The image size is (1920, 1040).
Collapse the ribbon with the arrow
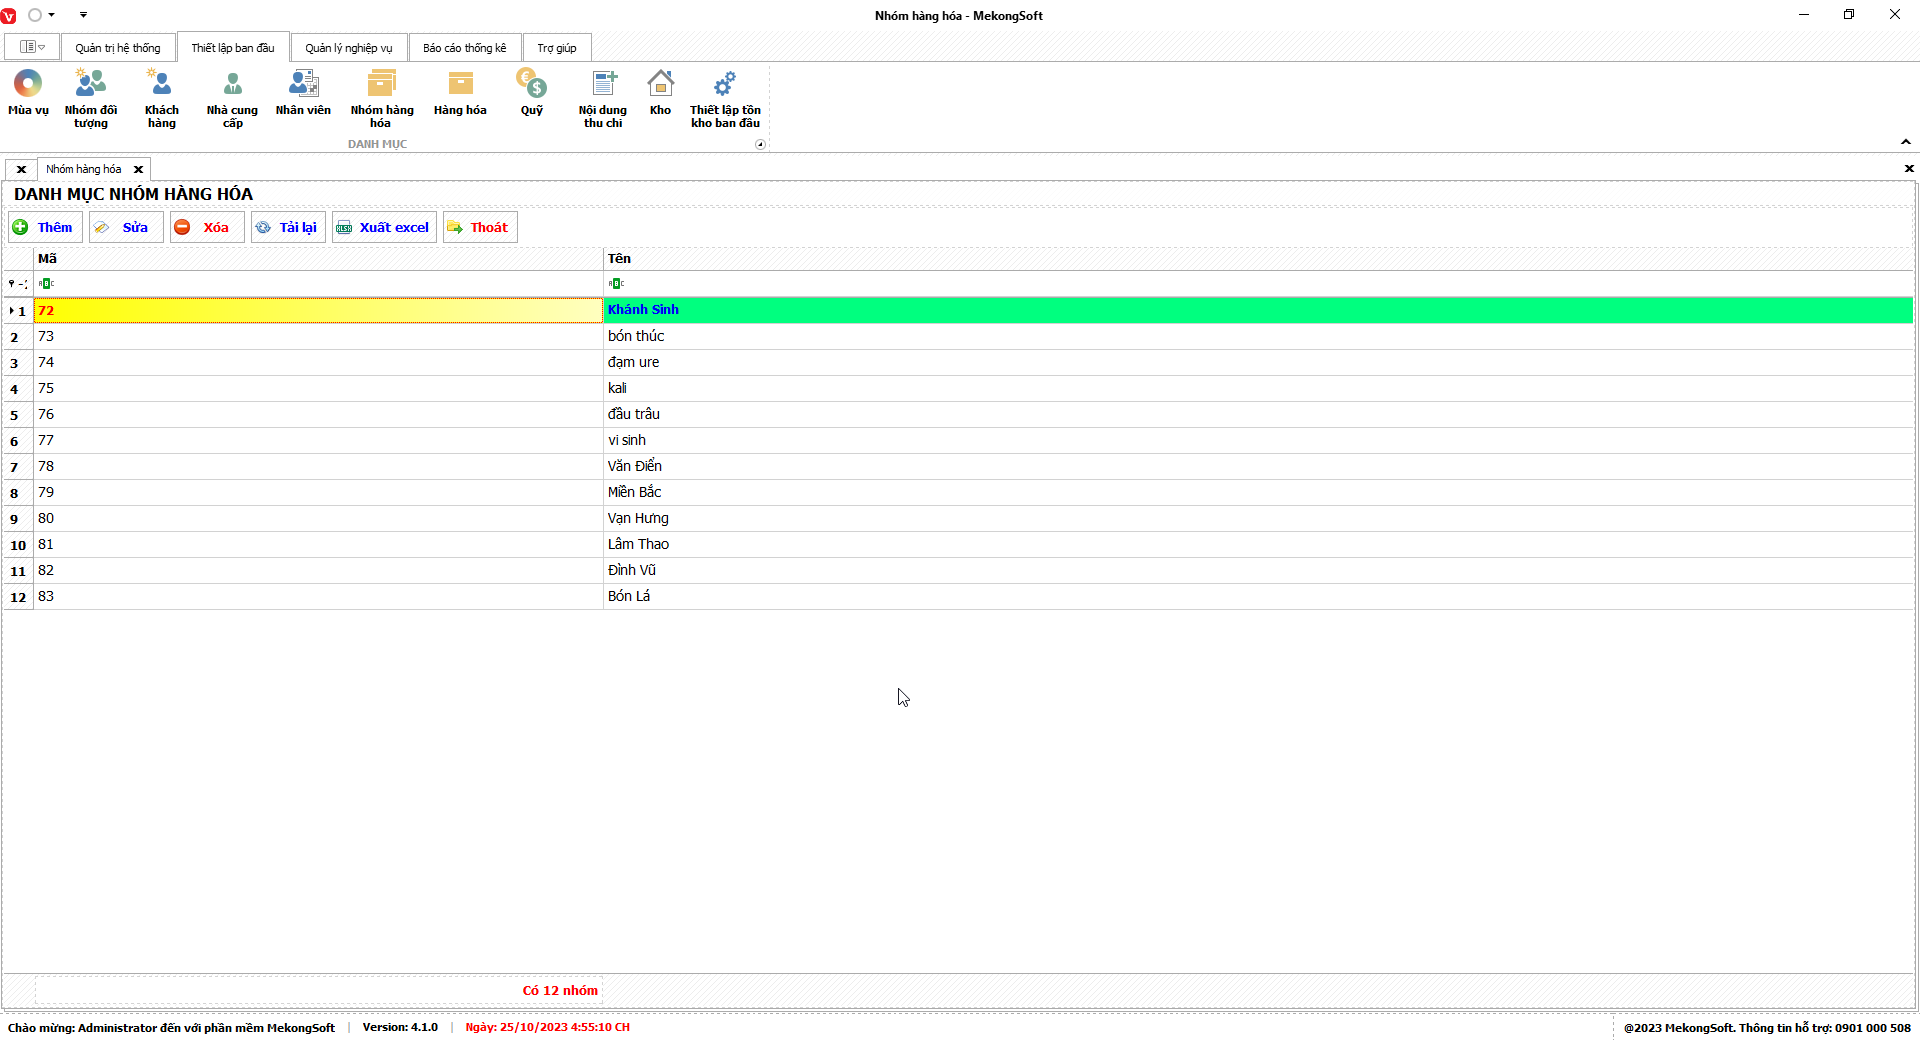click(x=1905, y=142)
